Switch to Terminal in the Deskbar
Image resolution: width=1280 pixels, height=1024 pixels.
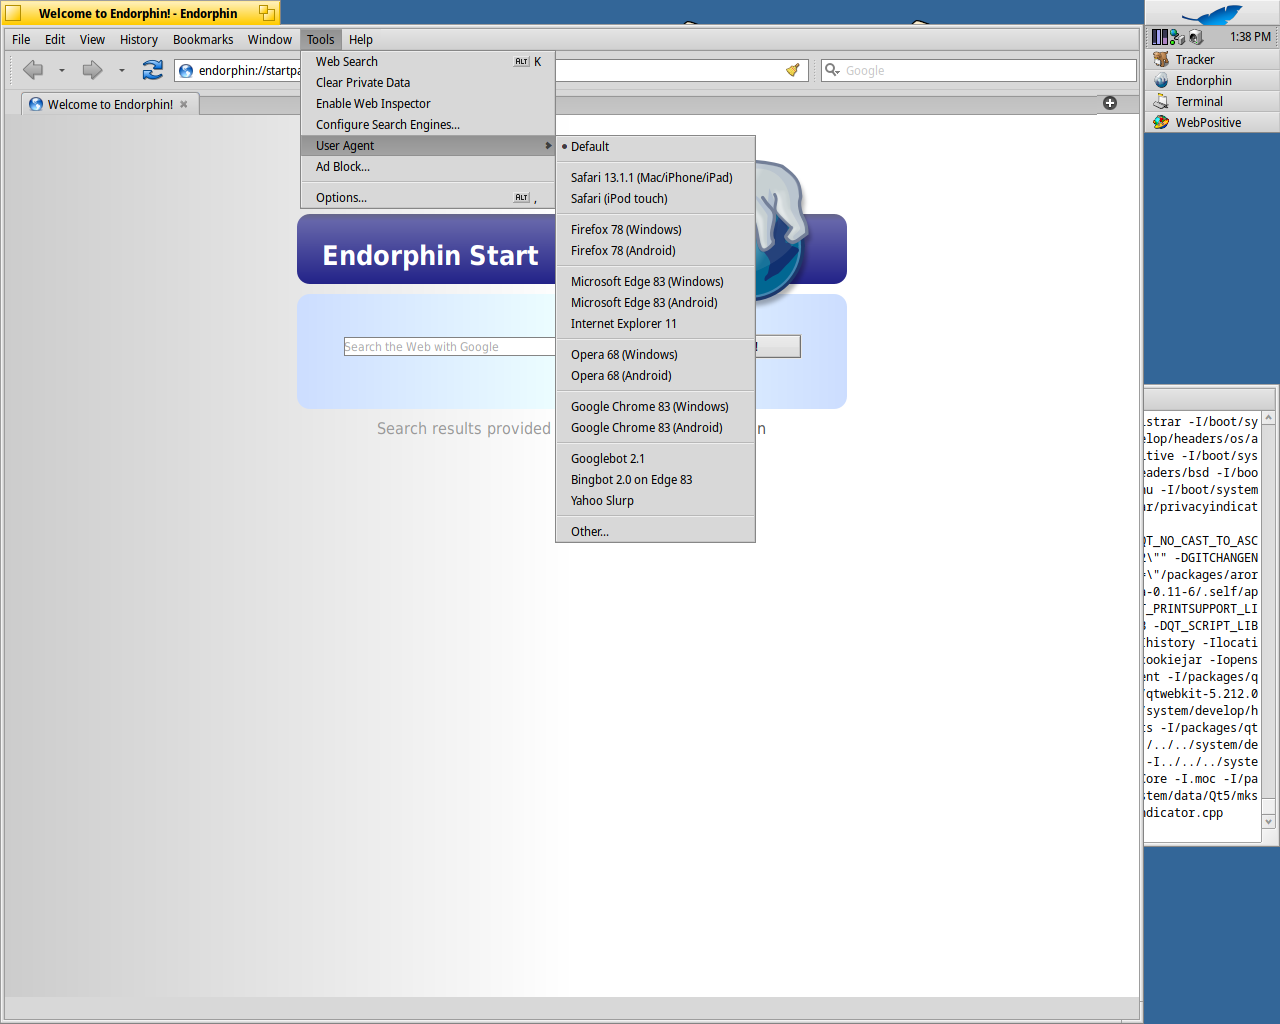[x=1212, y=101]
